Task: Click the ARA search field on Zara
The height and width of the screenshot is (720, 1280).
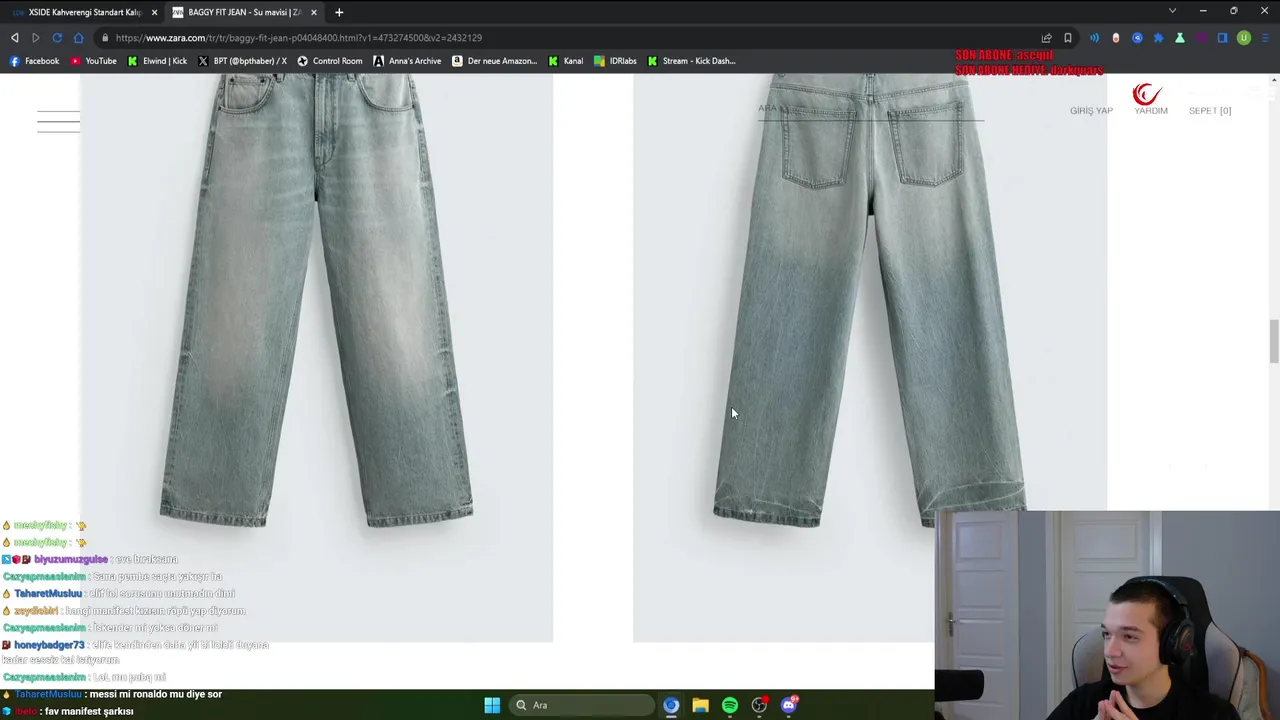Action: pyautogui.click(x=870, y=110)
